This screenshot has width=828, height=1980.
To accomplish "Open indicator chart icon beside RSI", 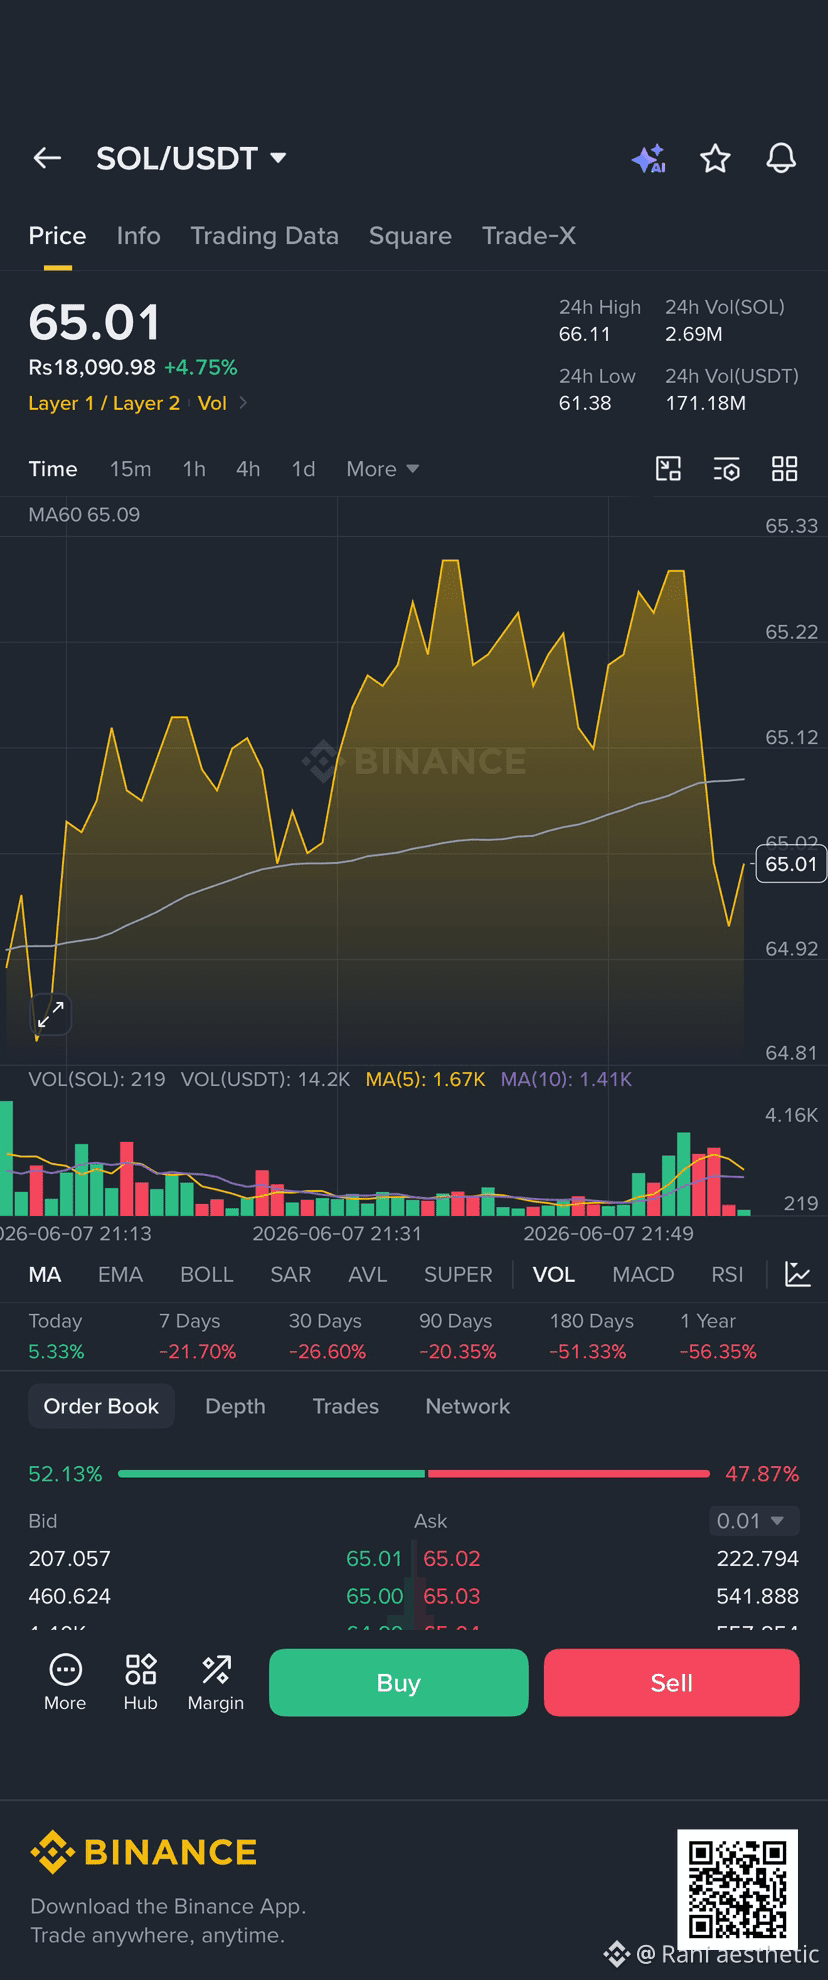I will (x=798, y=1274).
